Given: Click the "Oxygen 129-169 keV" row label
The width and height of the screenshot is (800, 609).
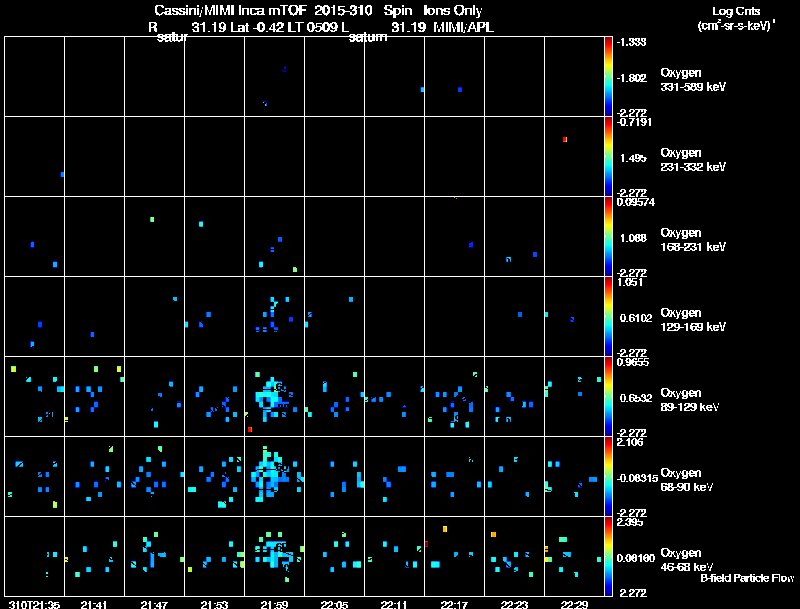Looking at the screenshot, I should 692,320.
